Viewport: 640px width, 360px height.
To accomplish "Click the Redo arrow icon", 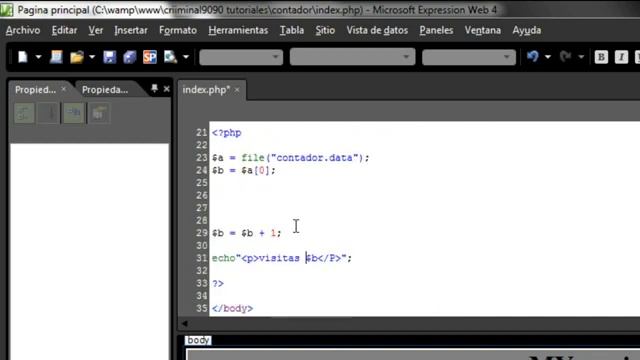I will 566,56.
